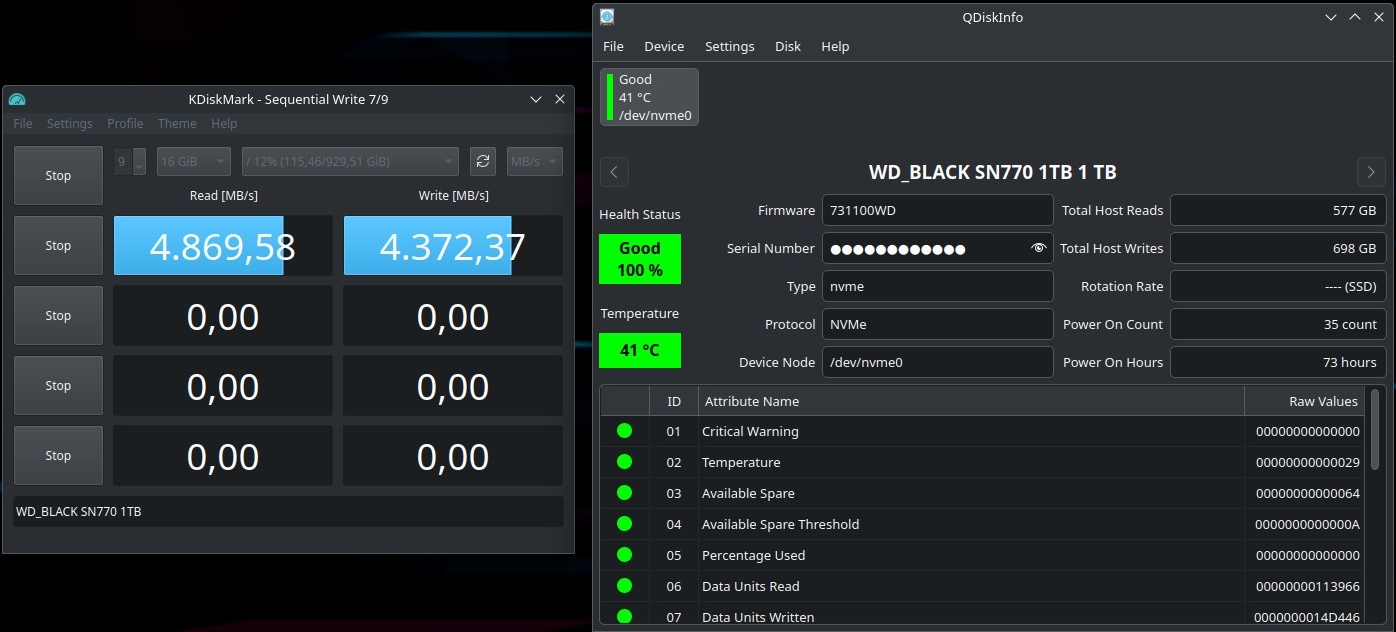Click the green status dot for Available Spare
1396x632 pixels.
(x=624, y=493)
